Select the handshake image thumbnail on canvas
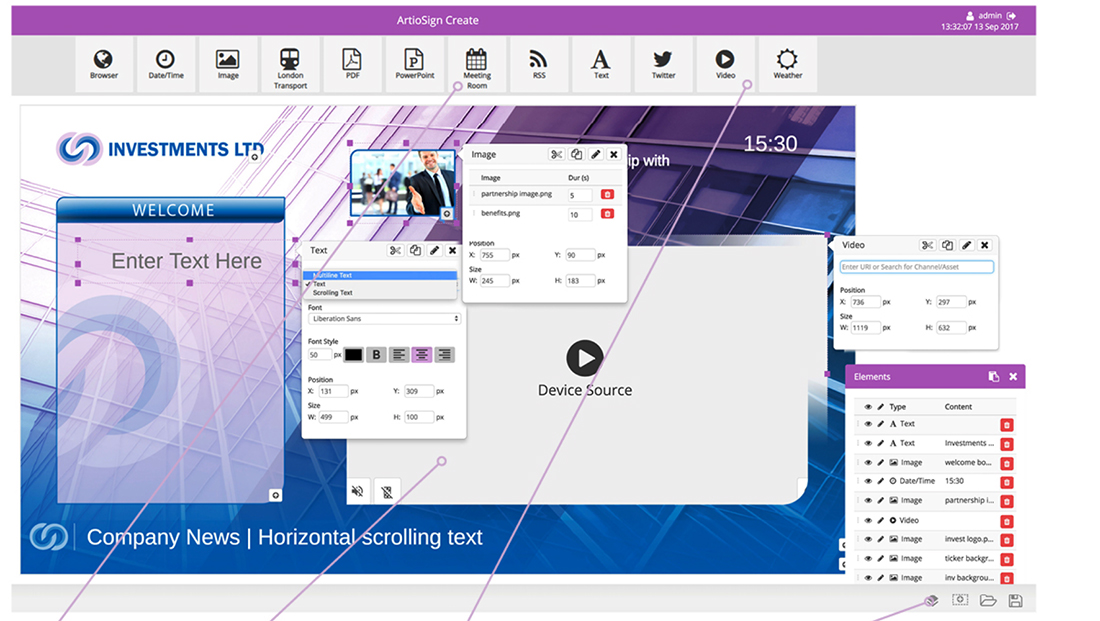Screen dimensions: 1100x621 coord(403,183)
